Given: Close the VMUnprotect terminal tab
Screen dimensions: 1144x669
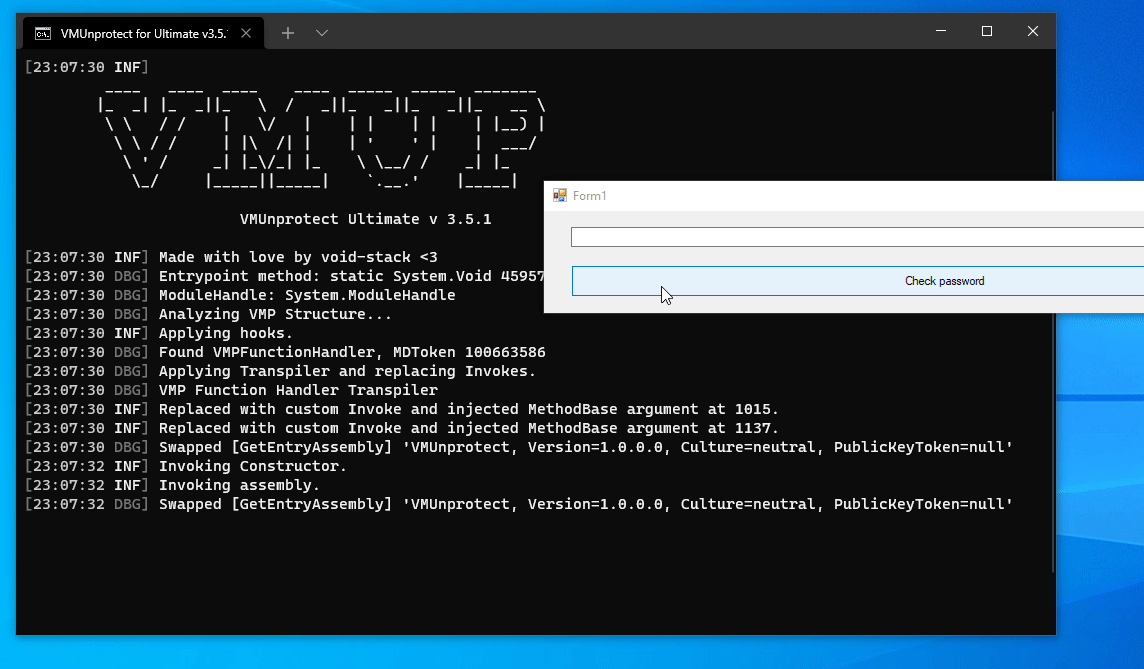Looking at the screenshot, I should pyautogui.click(x=246, y=34).
